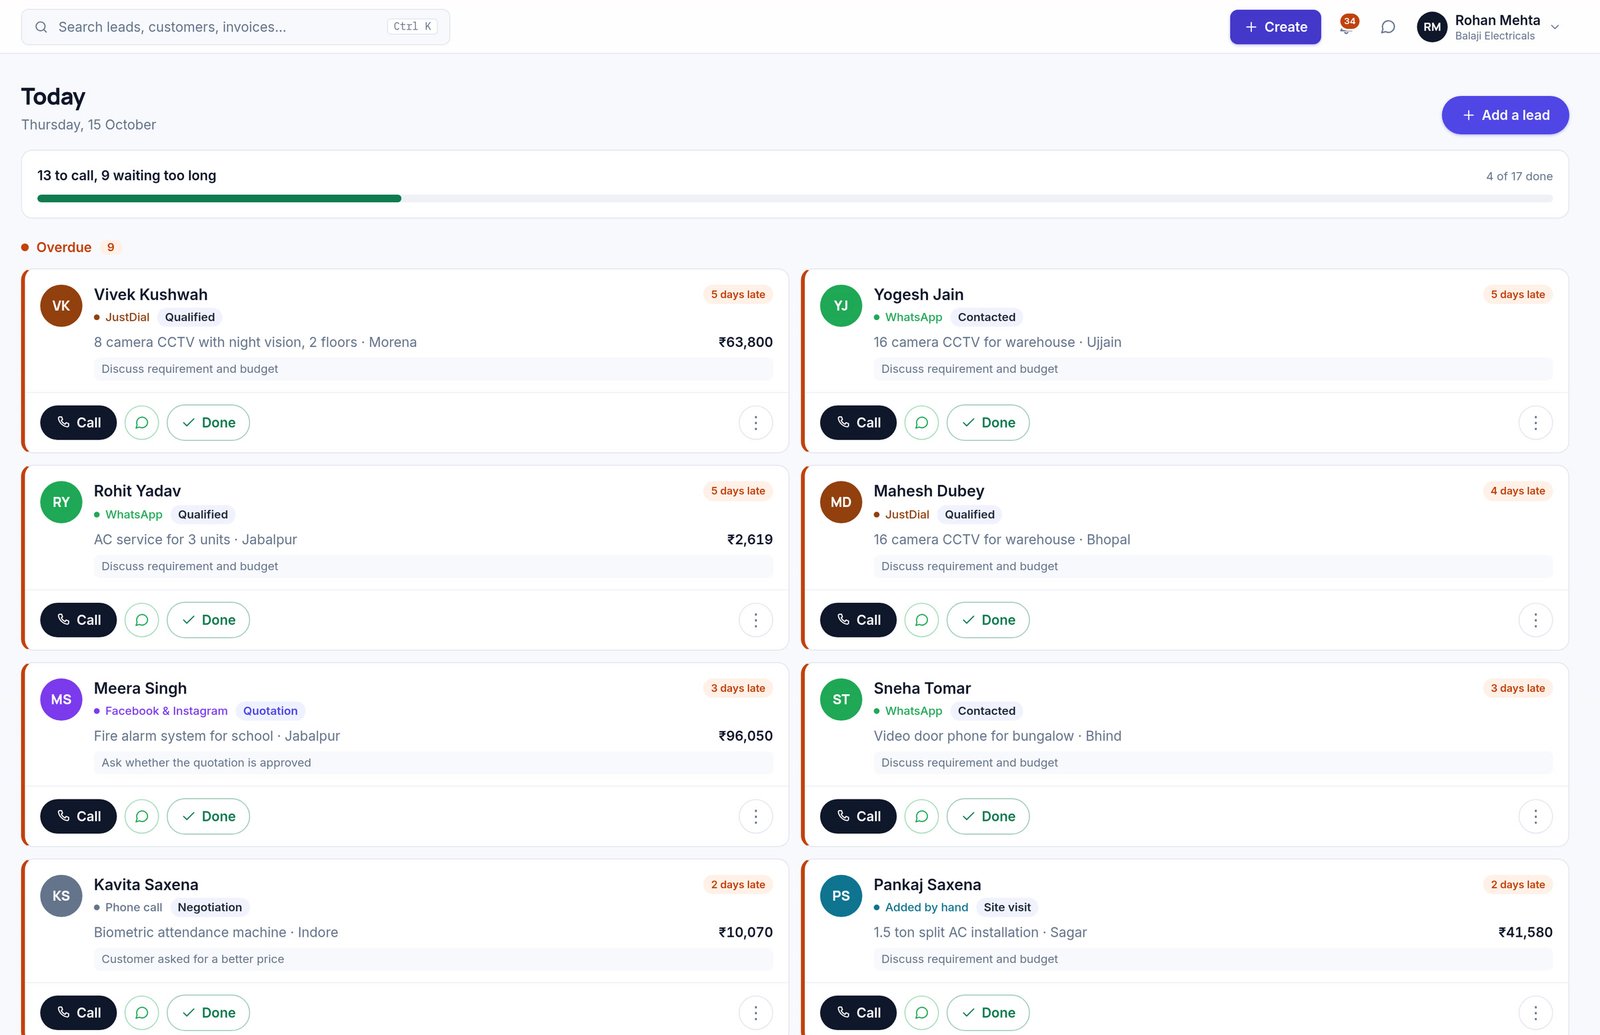
Task: Send message to Vivek Kushwah via chat icon
Action: (x=142, y=423)
